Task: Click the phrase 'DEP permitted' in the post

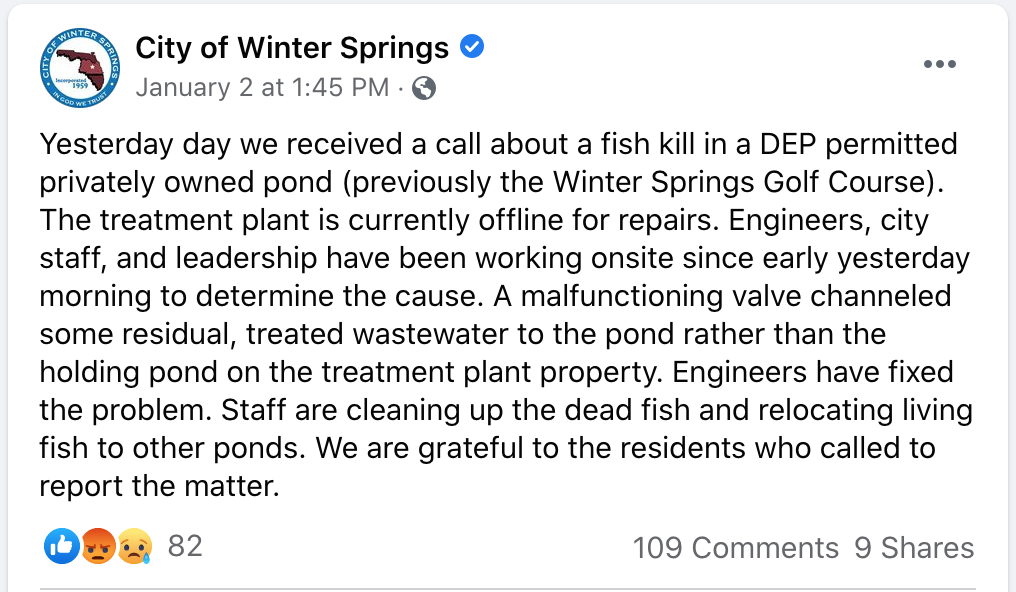Action: pyautogui.click(x=859, y=144)
